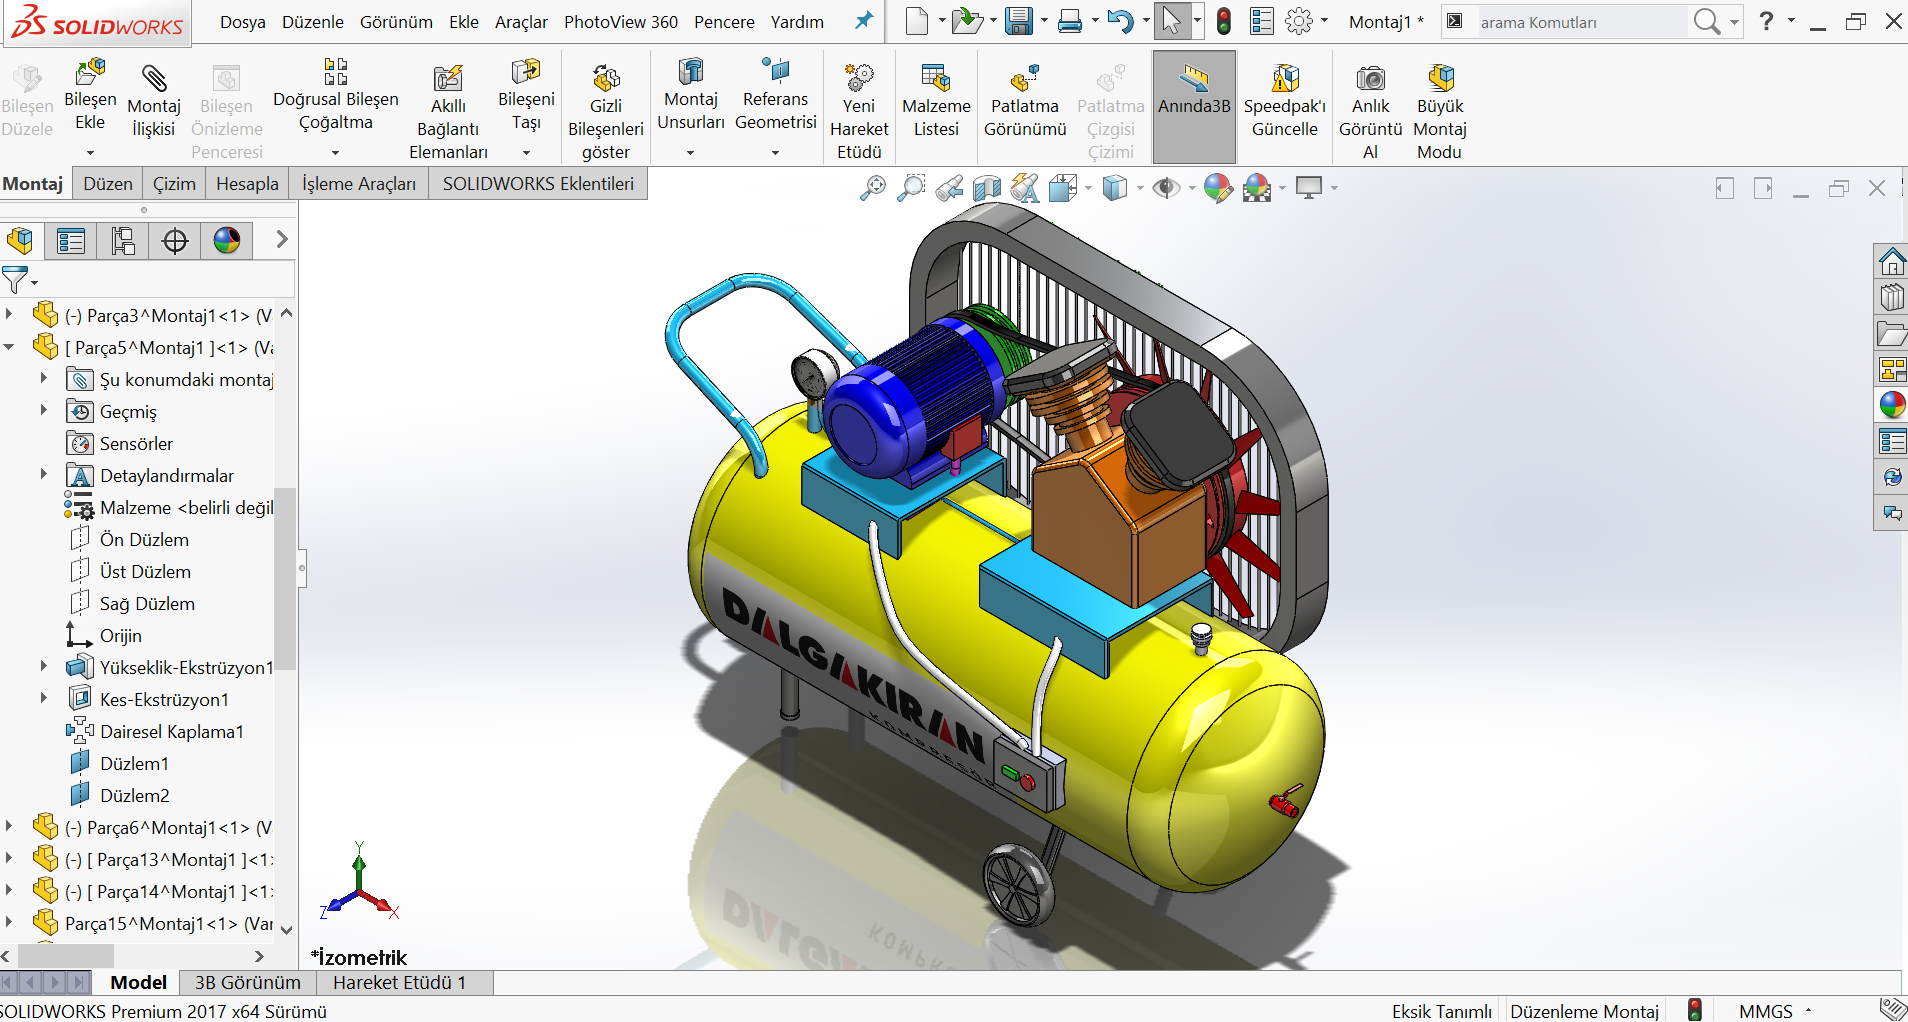Click Gizli Bileşenleri göster tool

coord(606,112)
